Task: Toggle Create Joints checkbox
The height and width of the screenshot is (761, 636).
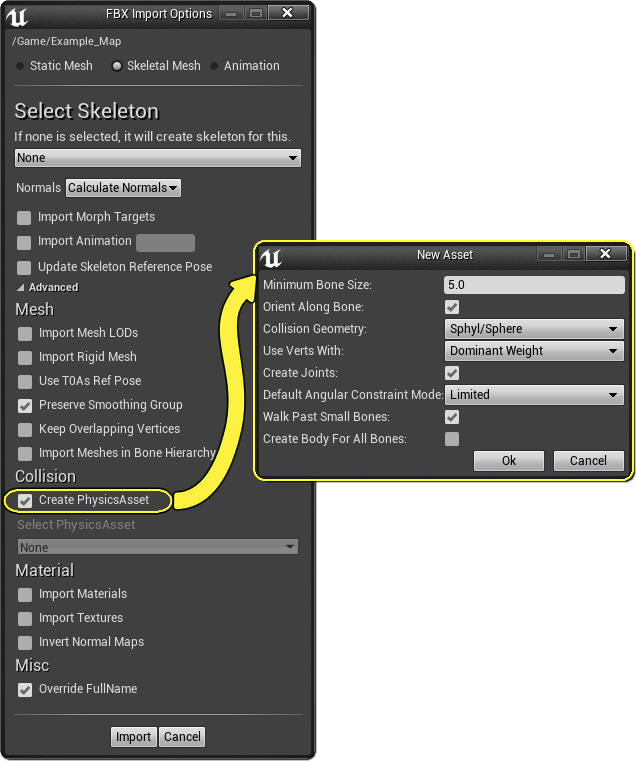Action: click(452, 373)
